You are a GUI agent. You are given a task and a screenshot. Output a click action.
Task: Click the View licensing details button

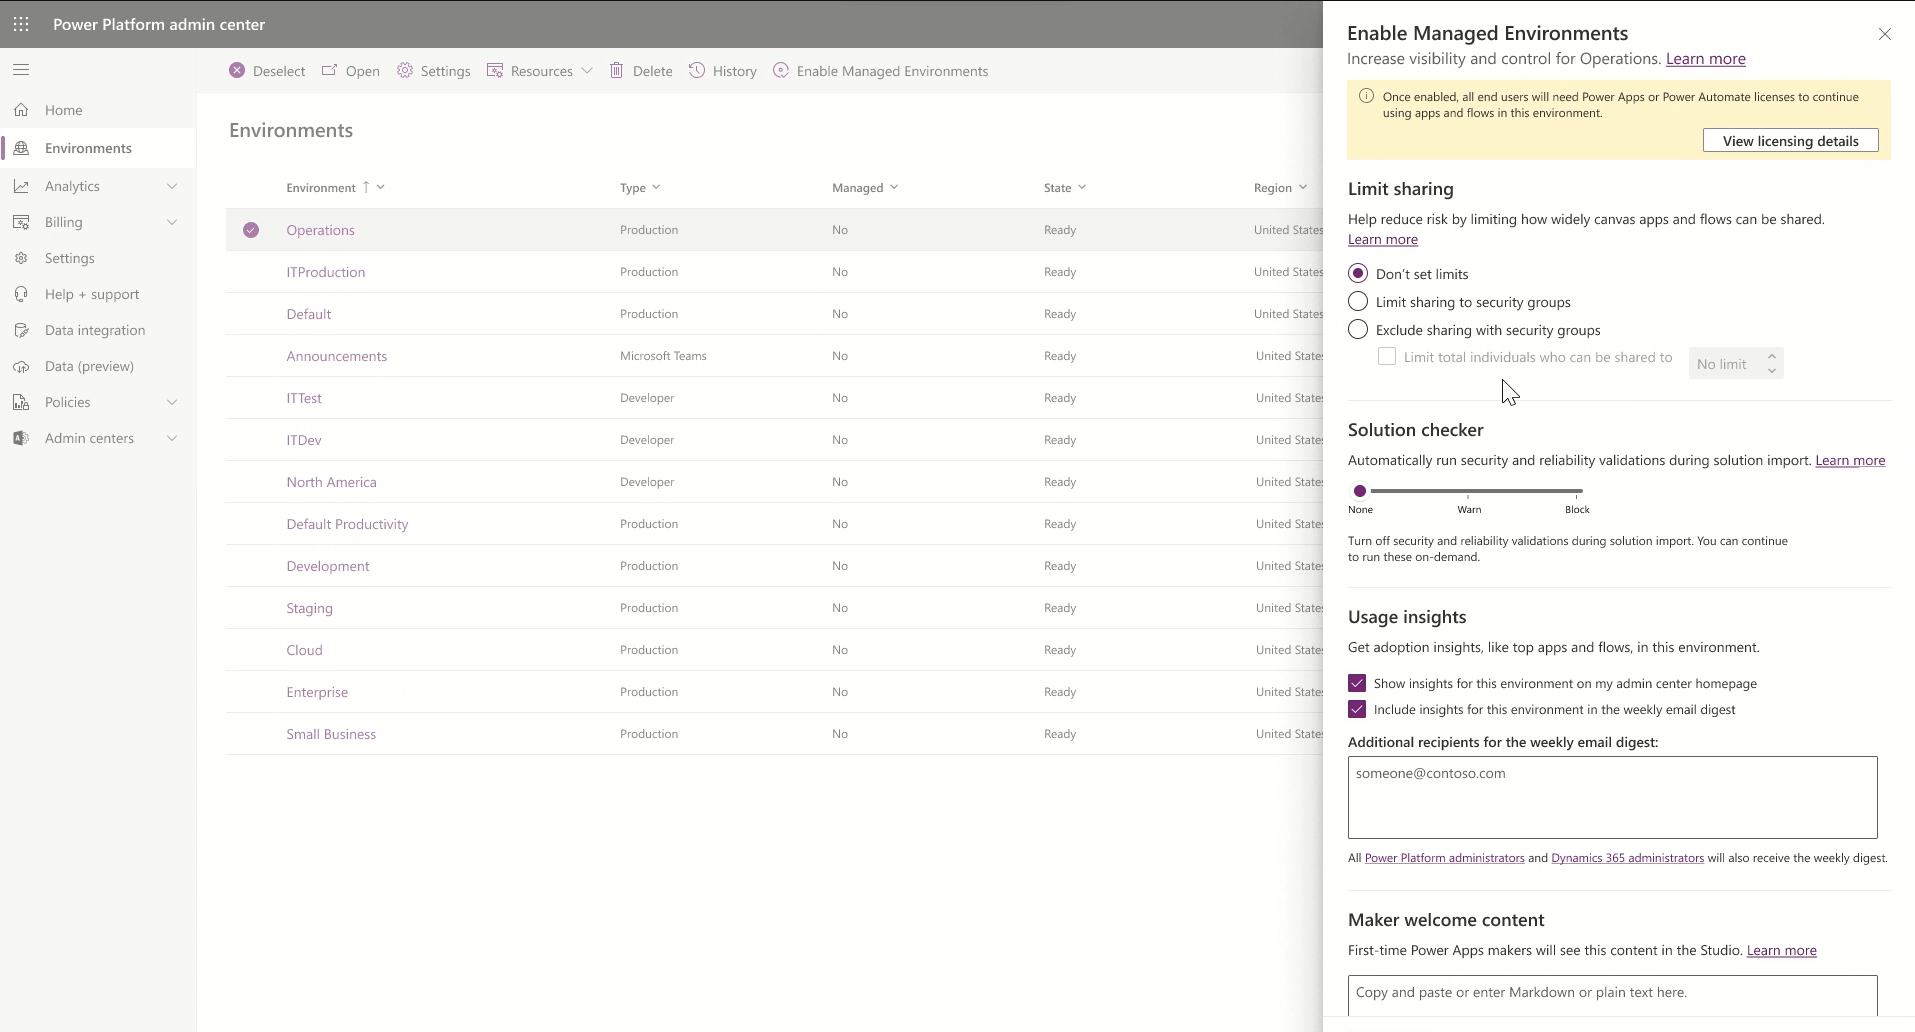(x=1790, y=140)
